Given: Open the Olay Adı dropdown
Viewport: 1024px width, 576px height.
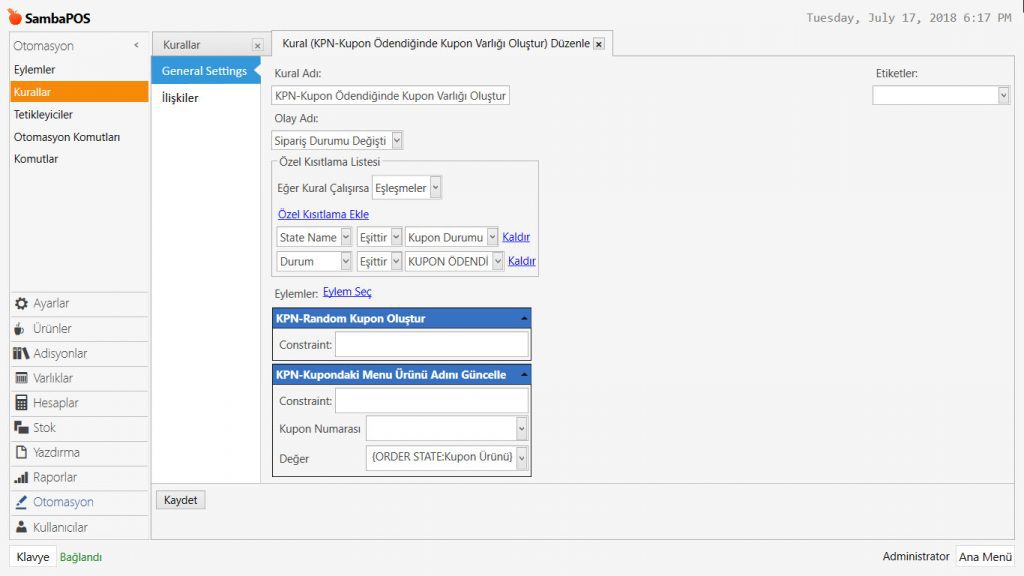Looking at the screenshot, I should [x=397, y=141].
